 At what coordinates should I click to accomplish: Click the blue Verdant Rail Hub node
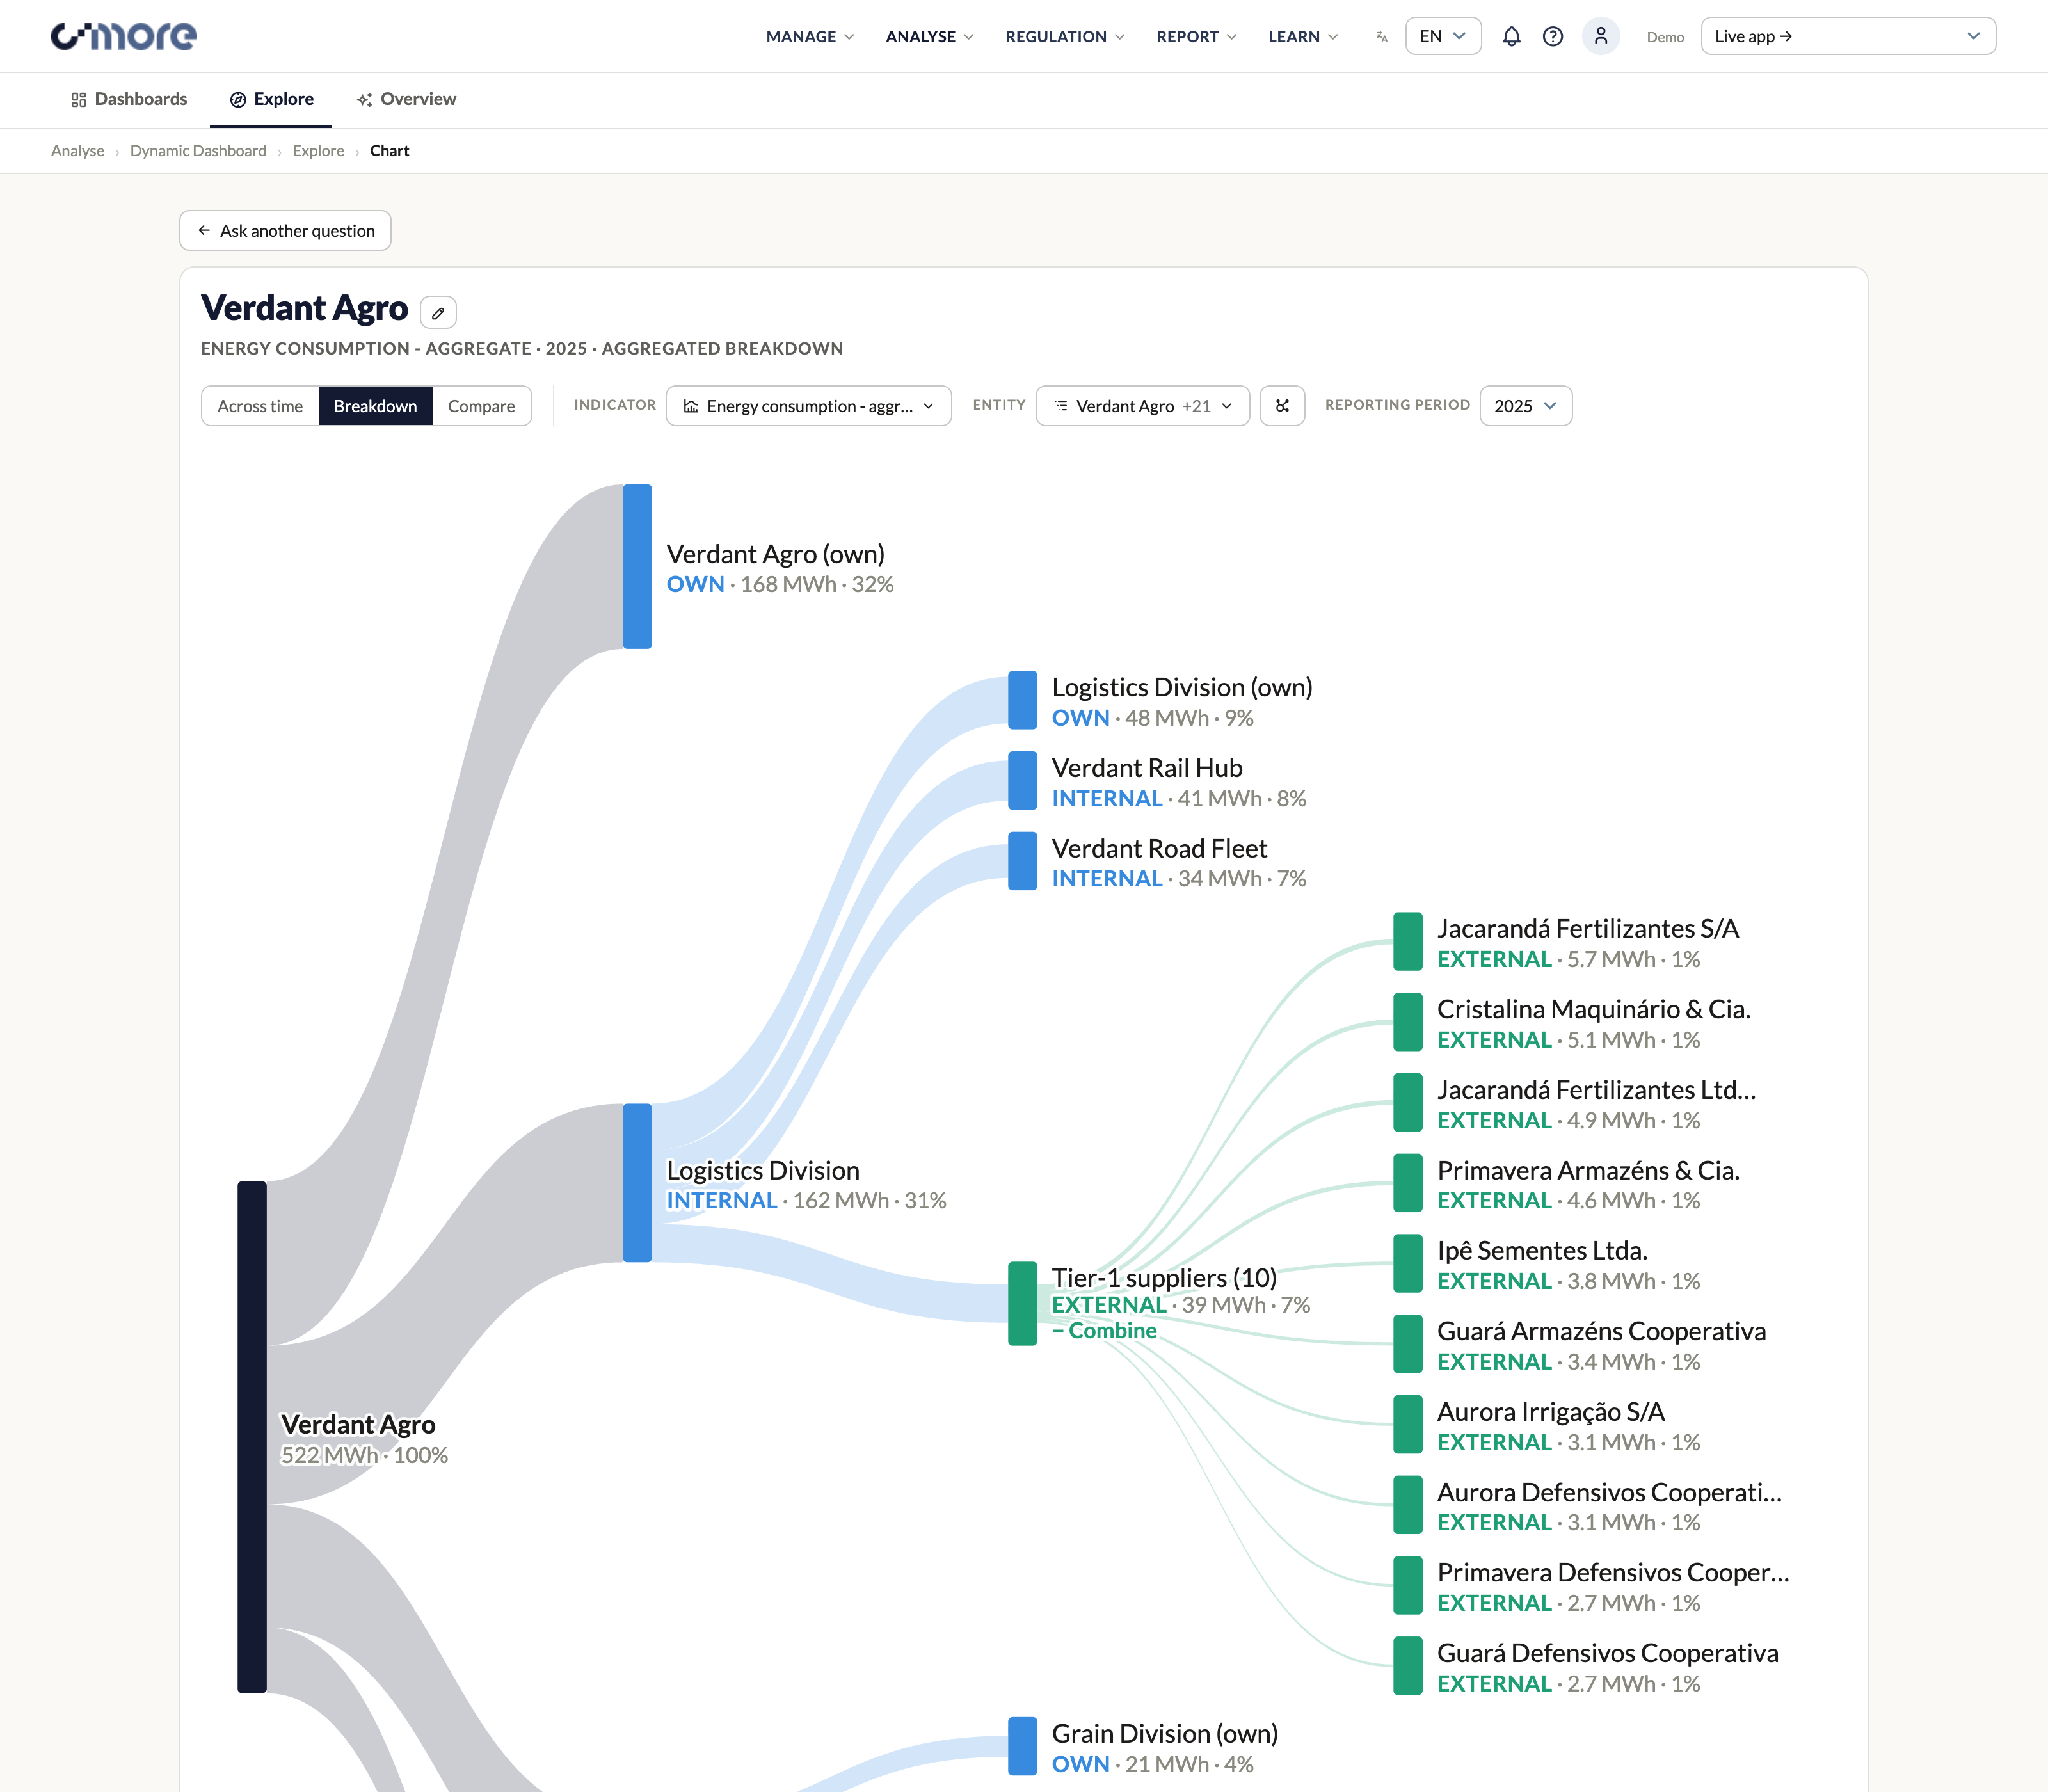tap(1022, 780)
